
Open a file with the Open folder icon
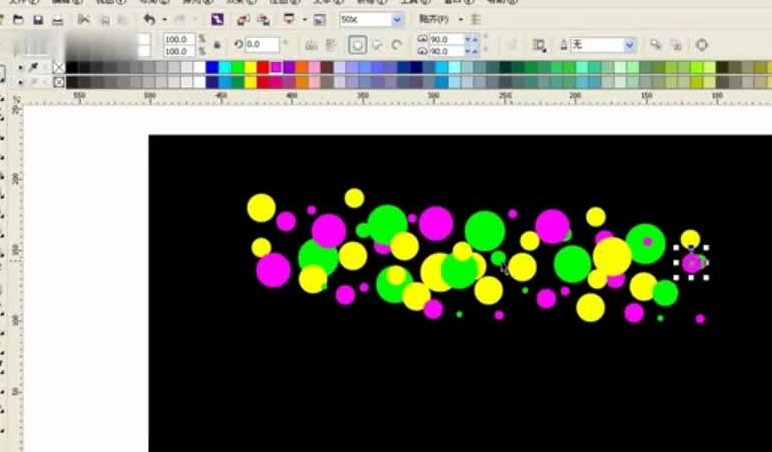point(18,20)
